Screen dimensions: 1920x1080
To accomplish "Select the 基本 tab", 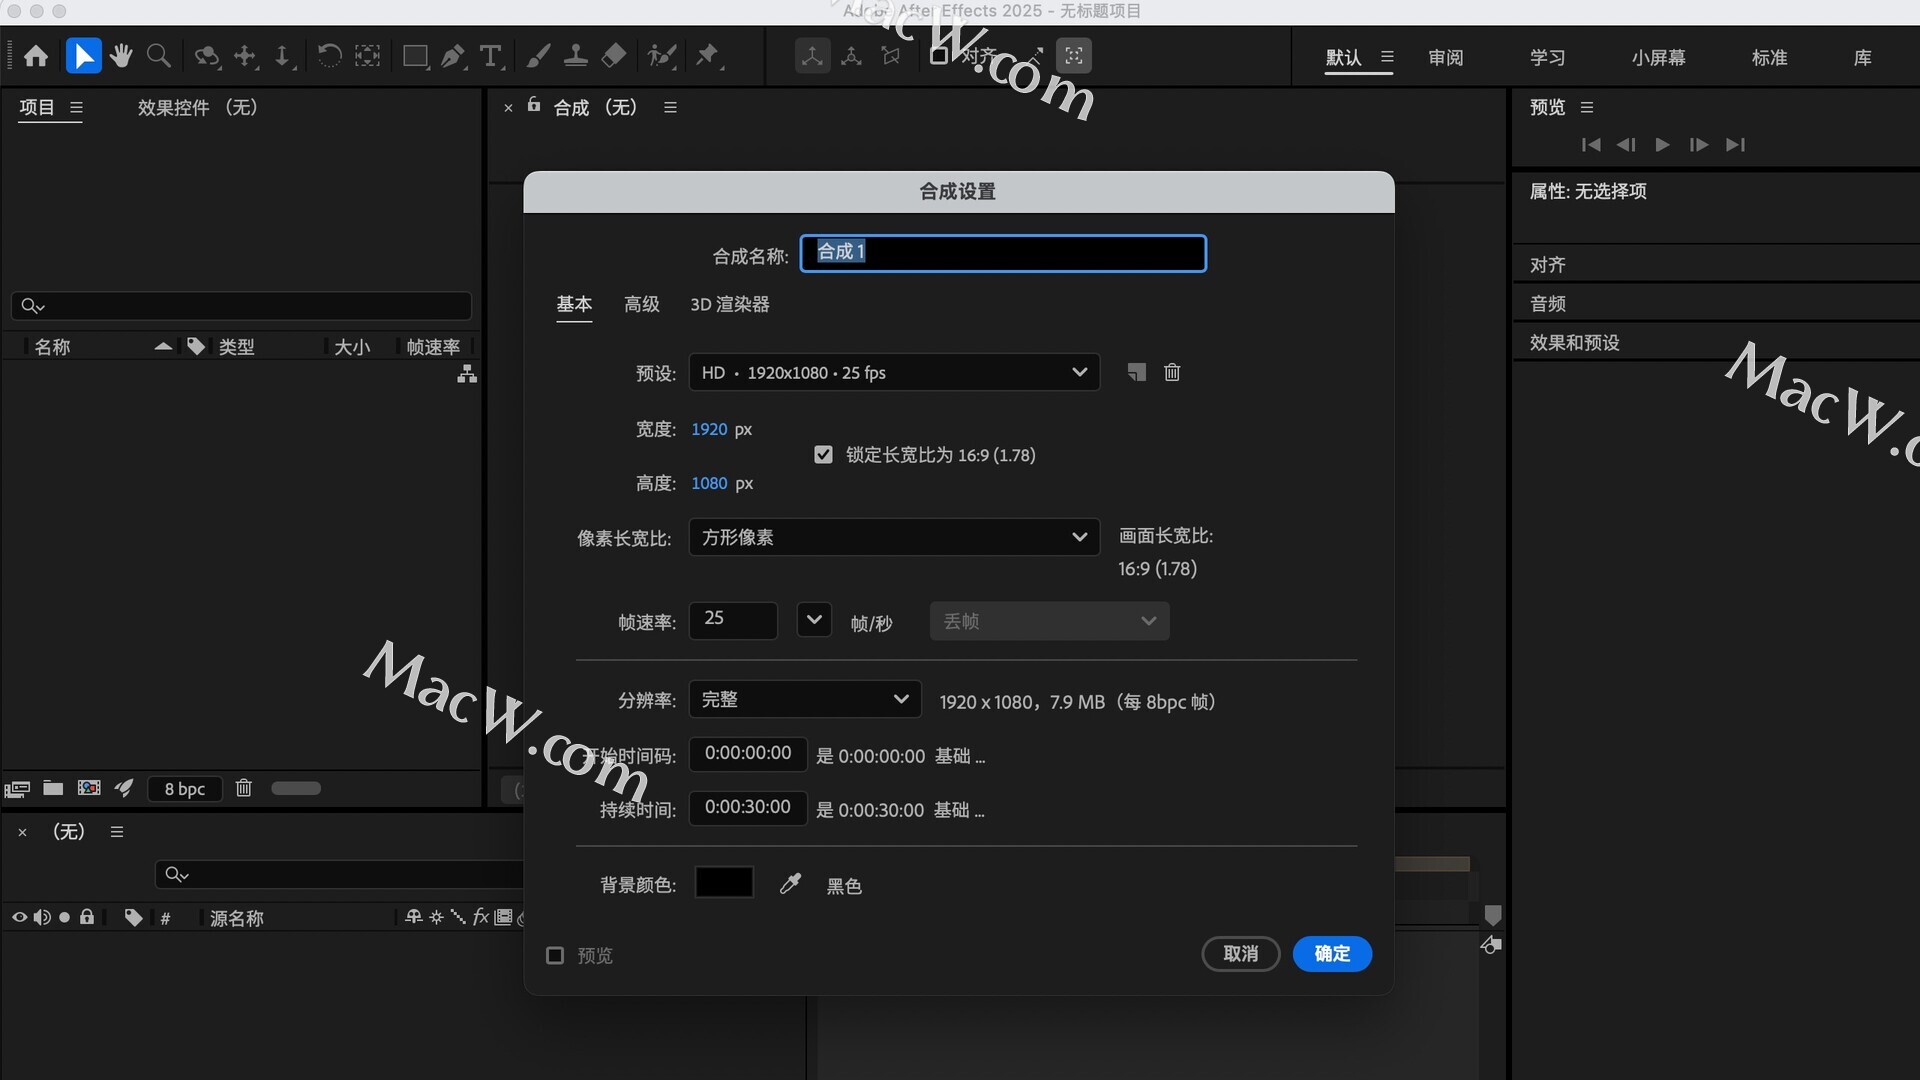I will click(574, 304).
